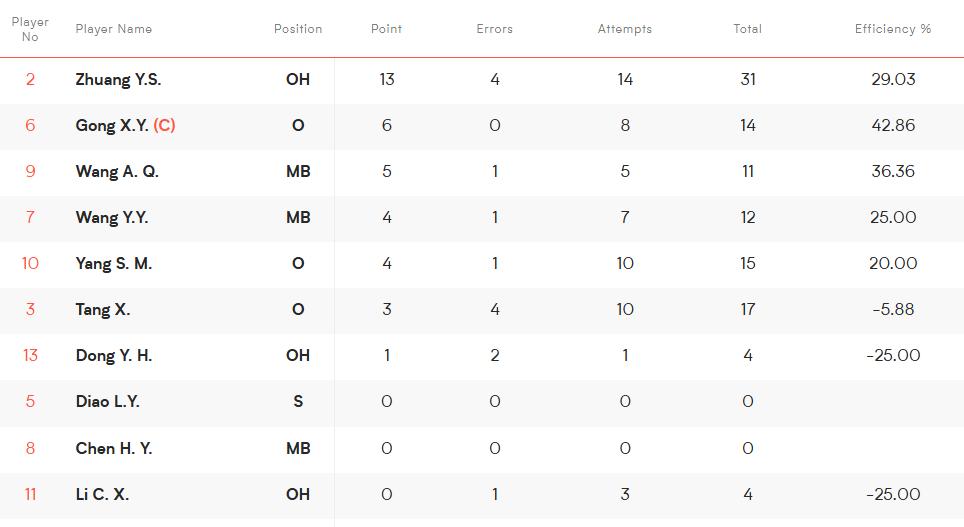The width and height of the screenshot is (964, 527).
Task: Click Dong Y. H. name
Action: [x=114, y=355]
